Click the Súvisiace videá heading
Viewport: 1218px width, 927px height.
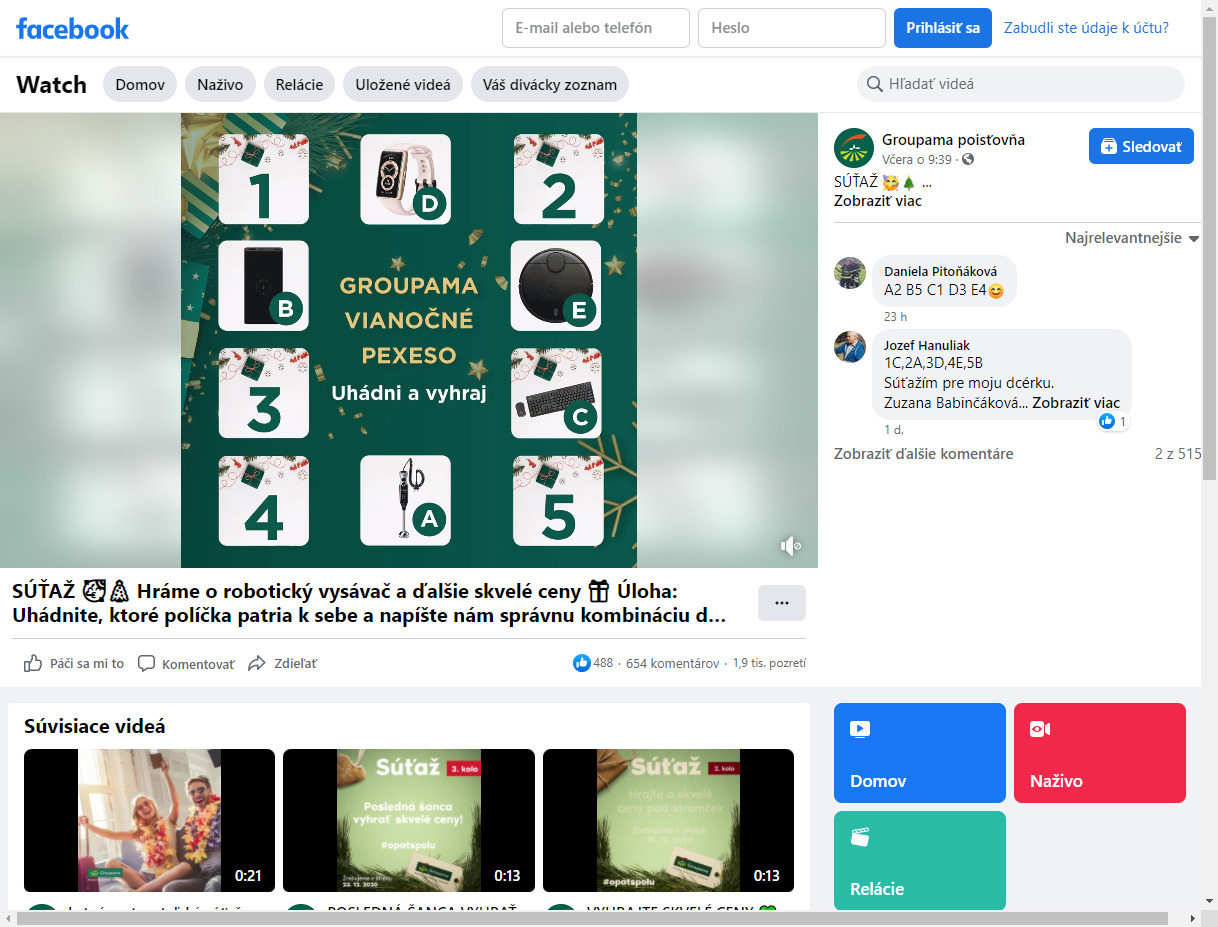tap(95, 727)
